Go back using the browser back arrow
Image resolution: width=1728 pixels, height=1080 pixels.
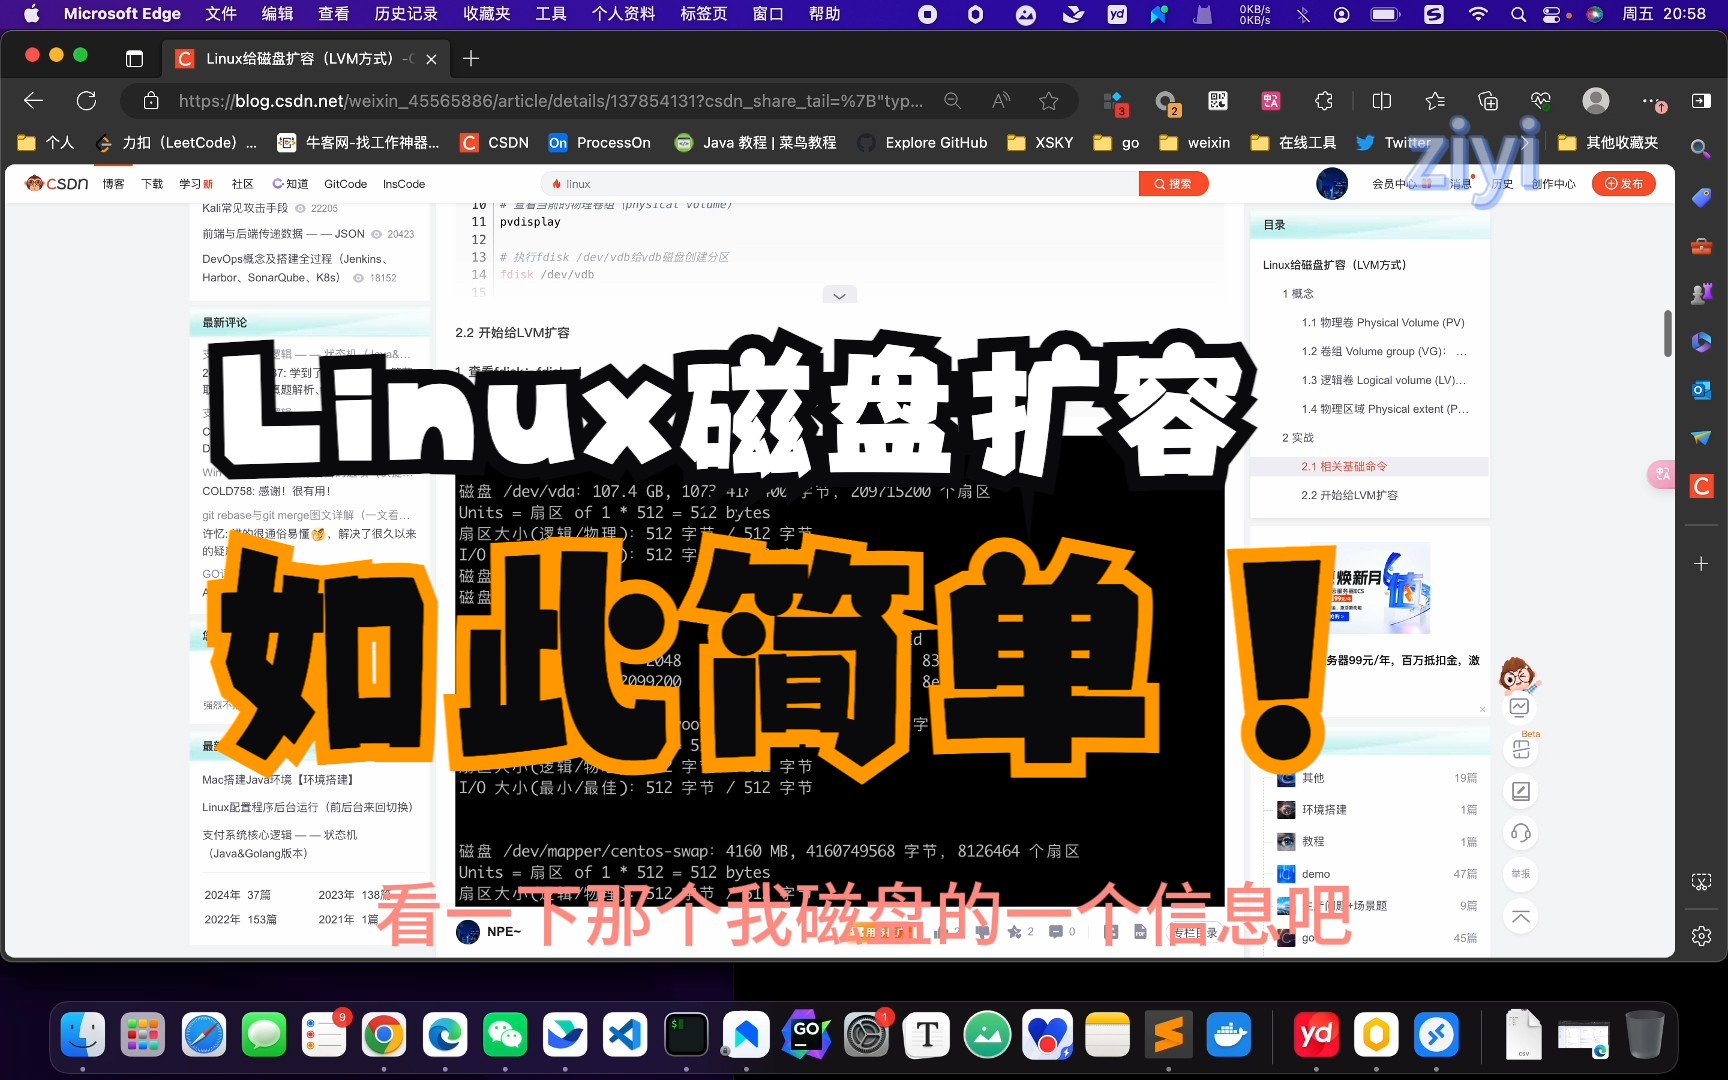33,101
